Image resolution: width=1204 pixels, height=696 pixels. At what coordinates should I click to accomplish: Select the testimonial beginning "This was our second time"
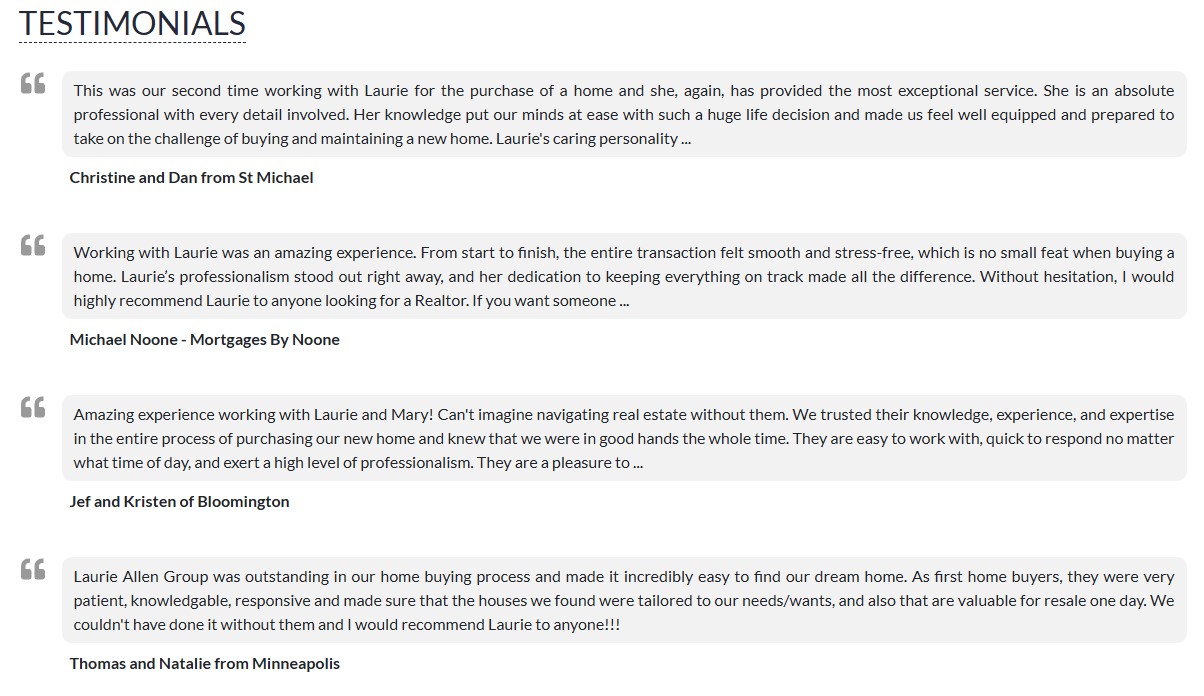point(624,114)
